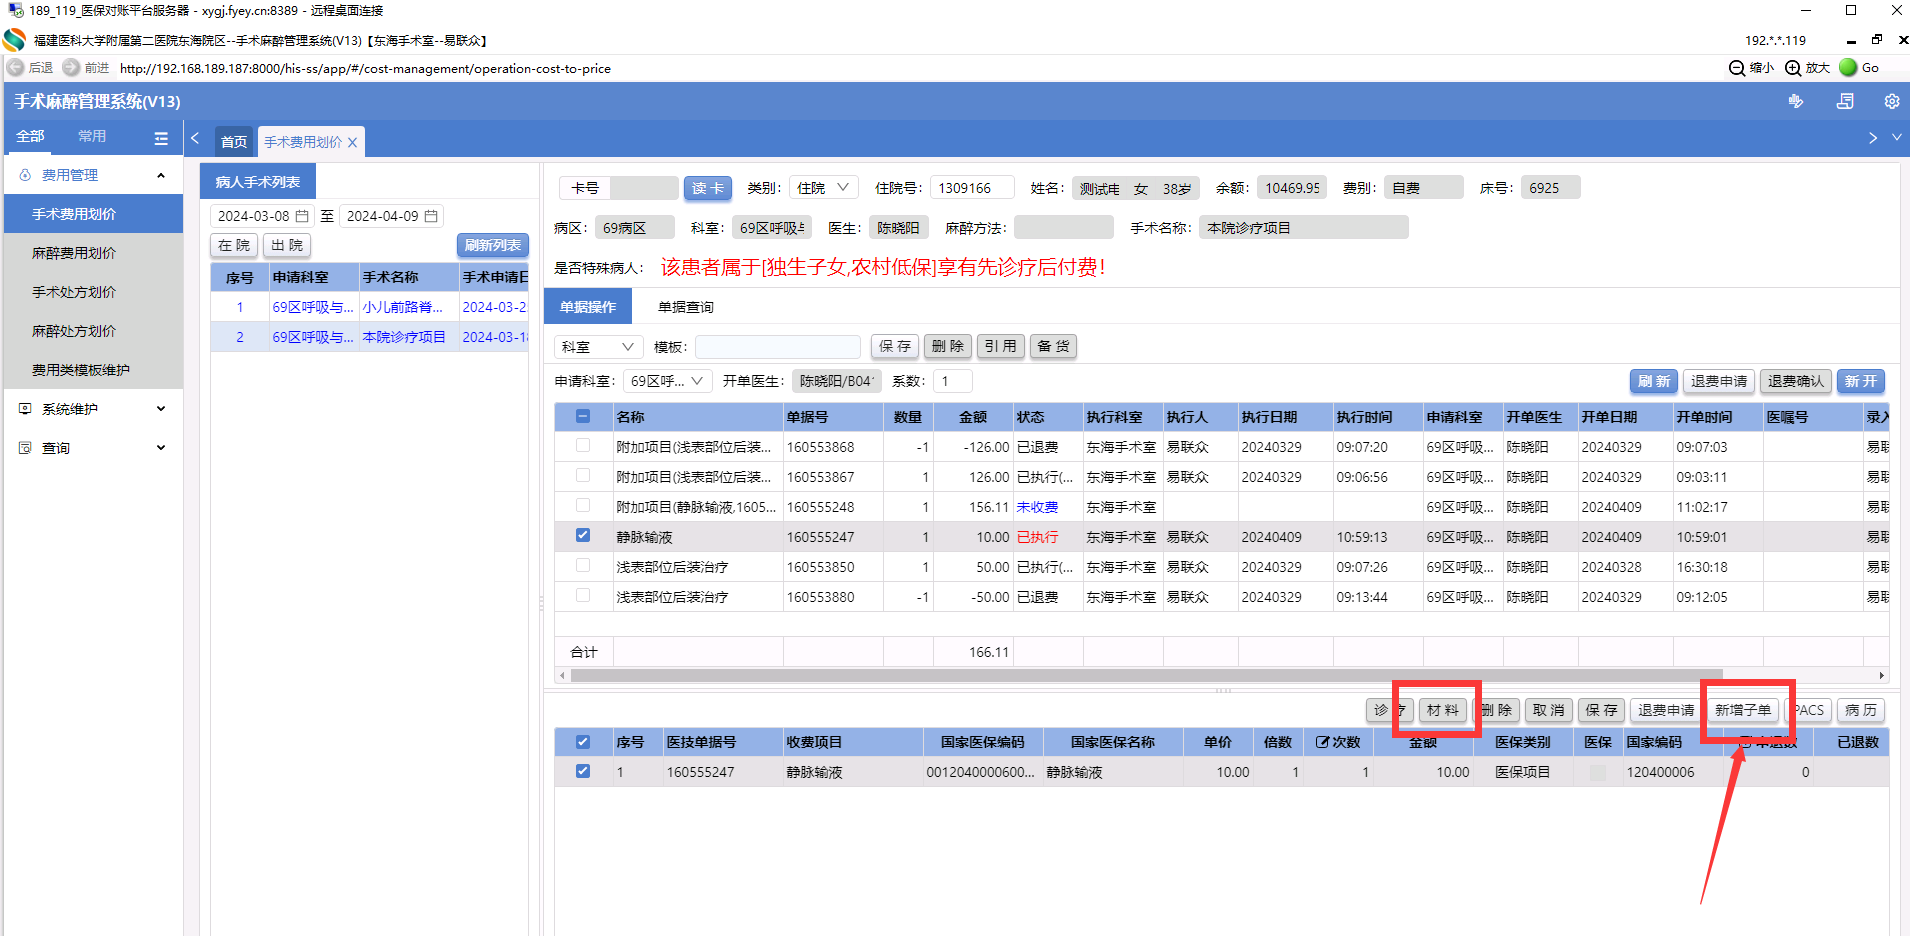1910x936 pixels.
Task: Toggle the select-all checkbox in lower table header
Action: tap(583, 742)
